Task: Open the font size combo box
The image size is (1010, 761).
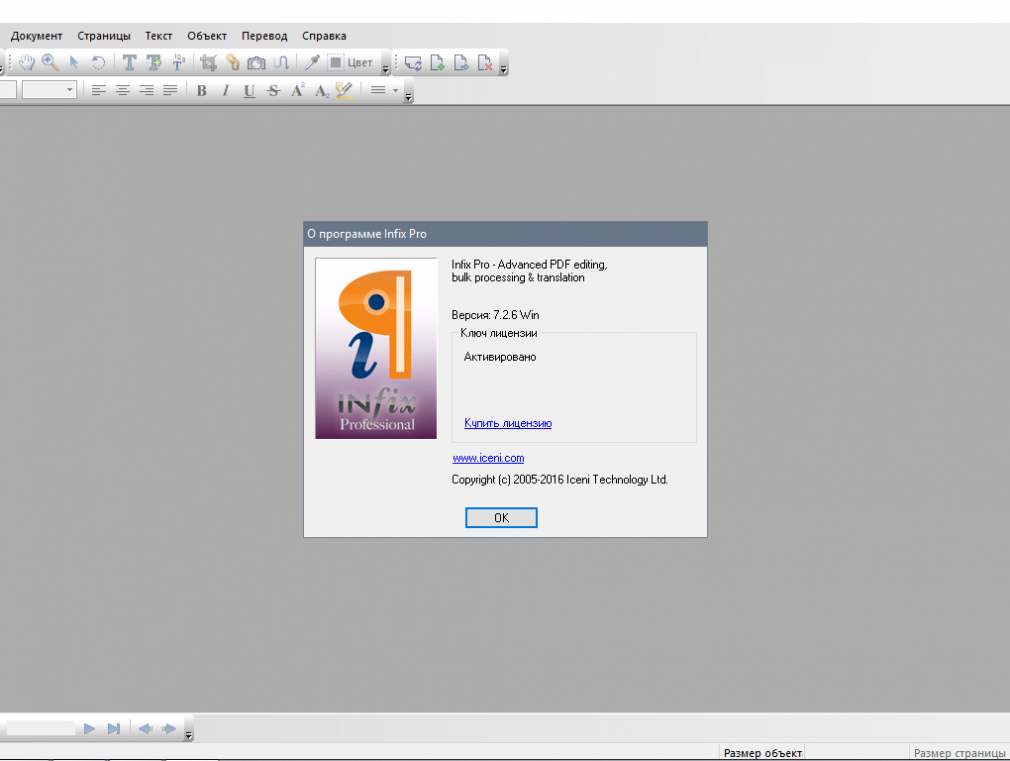Action: pos(49,90)
